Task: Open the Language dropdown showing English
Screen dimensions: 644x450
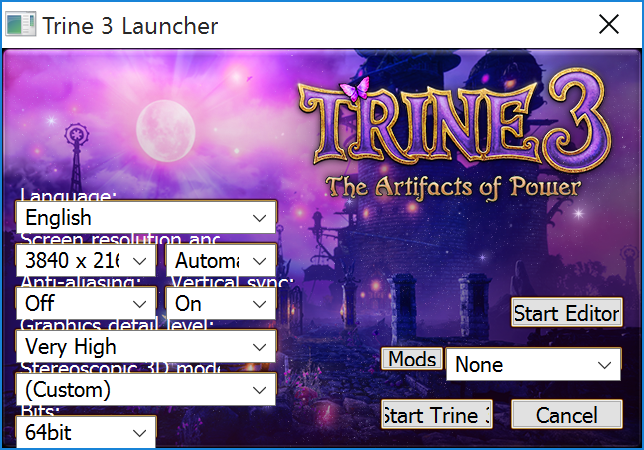Action: tap(146, 217)
